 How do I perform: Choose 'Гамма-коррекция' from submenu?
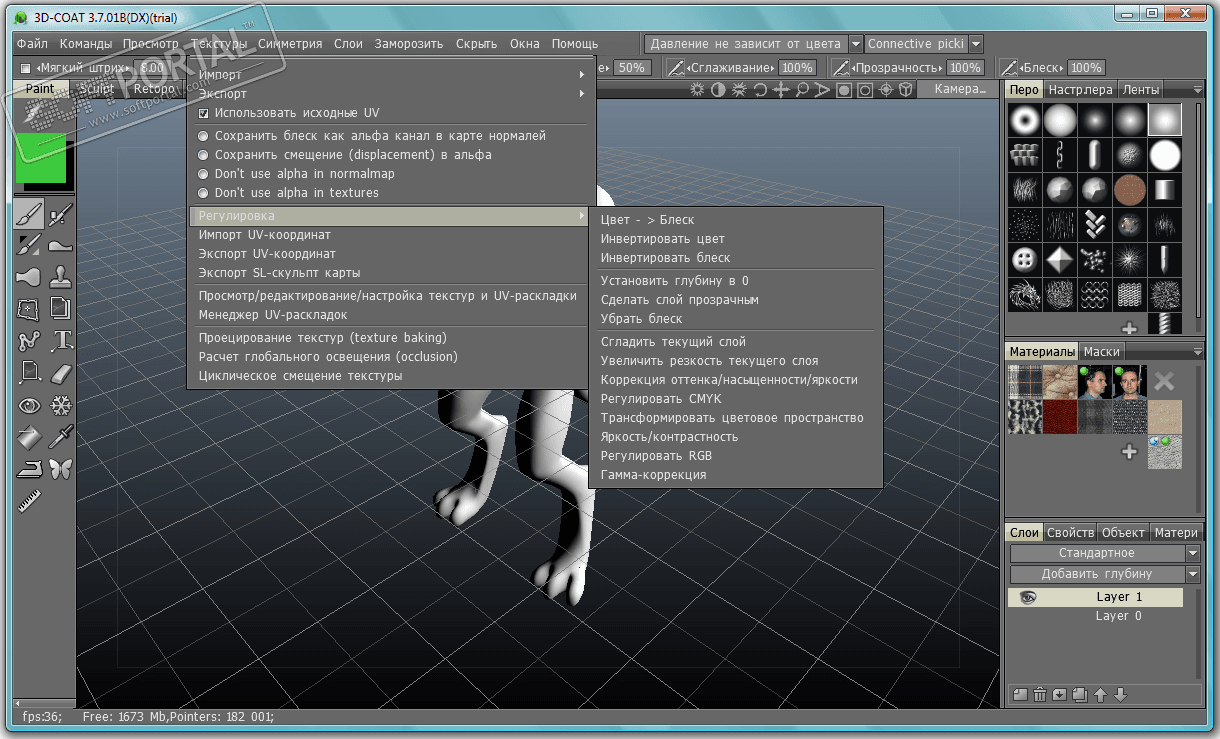(x=653, y=475)
